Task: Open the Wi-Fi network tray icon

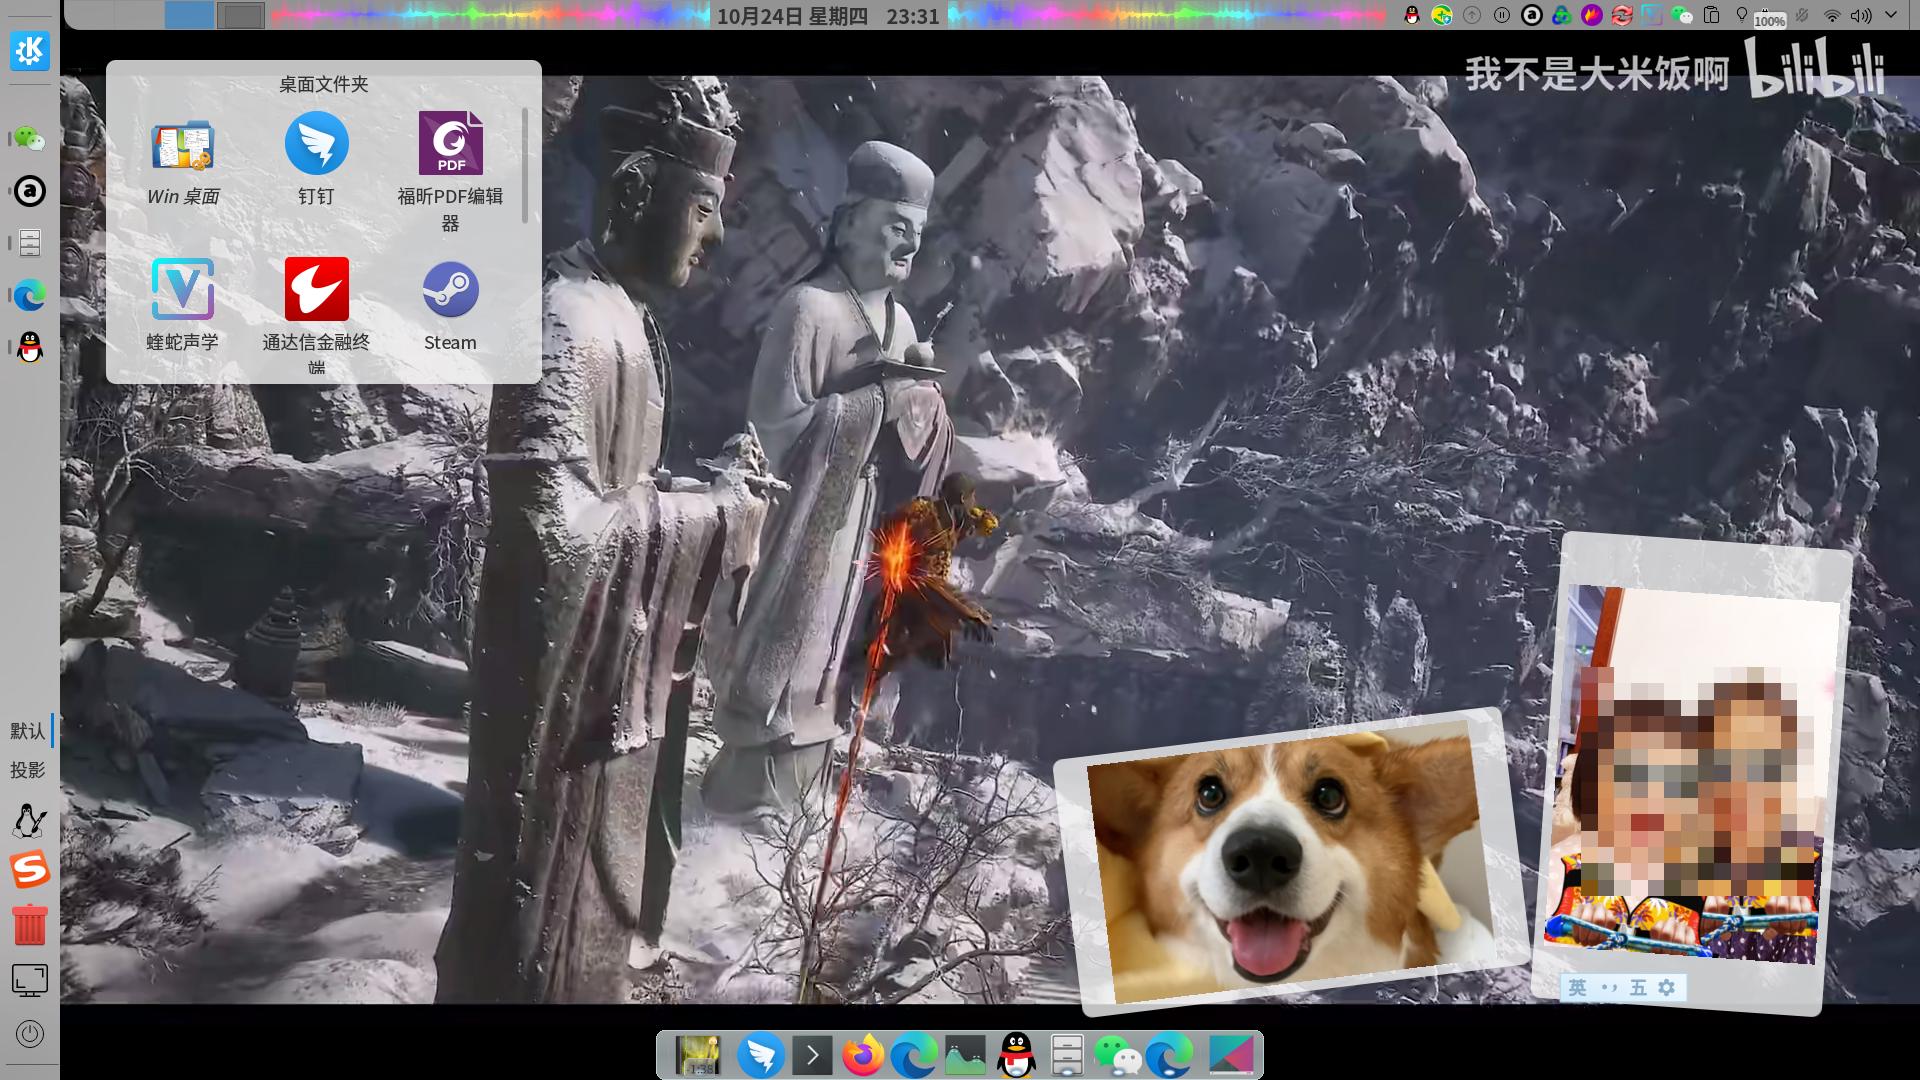Action: 1832,15
